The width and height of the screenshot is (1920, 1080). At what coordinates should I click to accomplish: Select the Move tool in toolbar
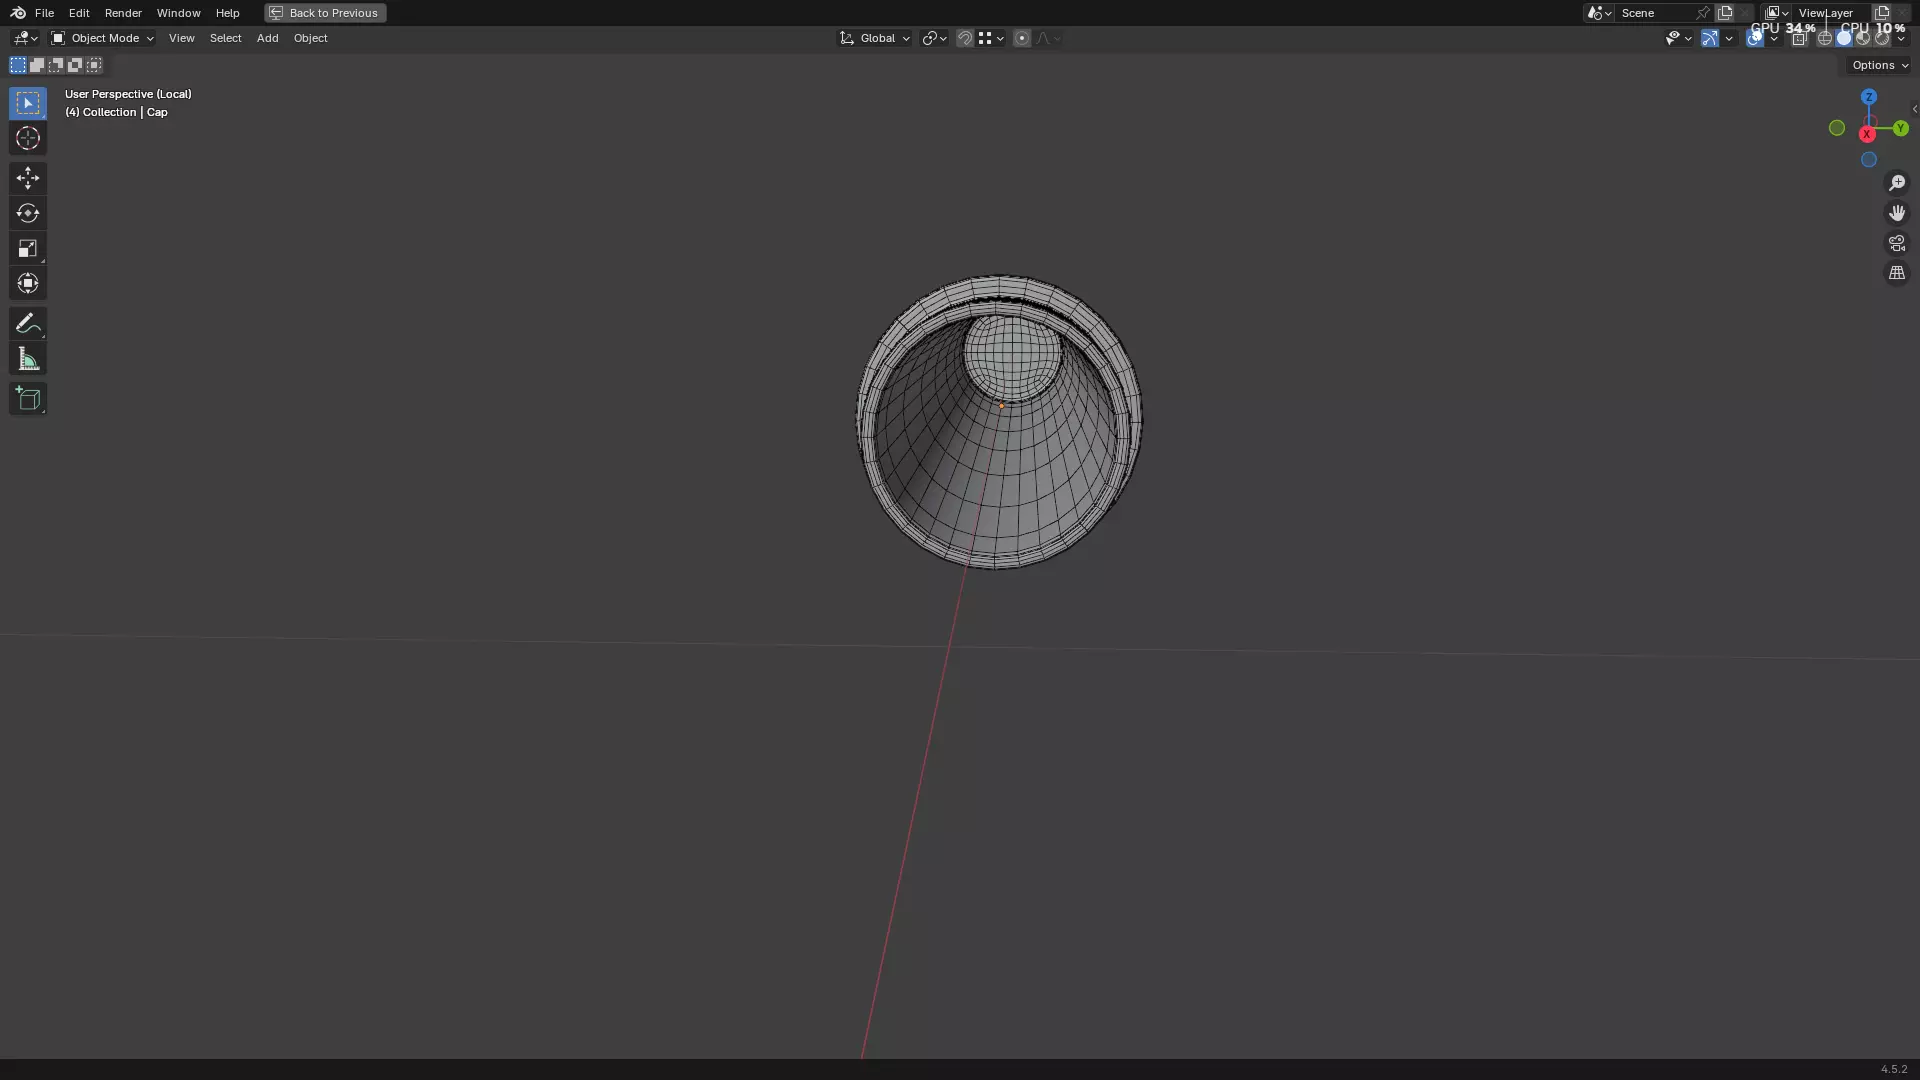coord(27,178)
